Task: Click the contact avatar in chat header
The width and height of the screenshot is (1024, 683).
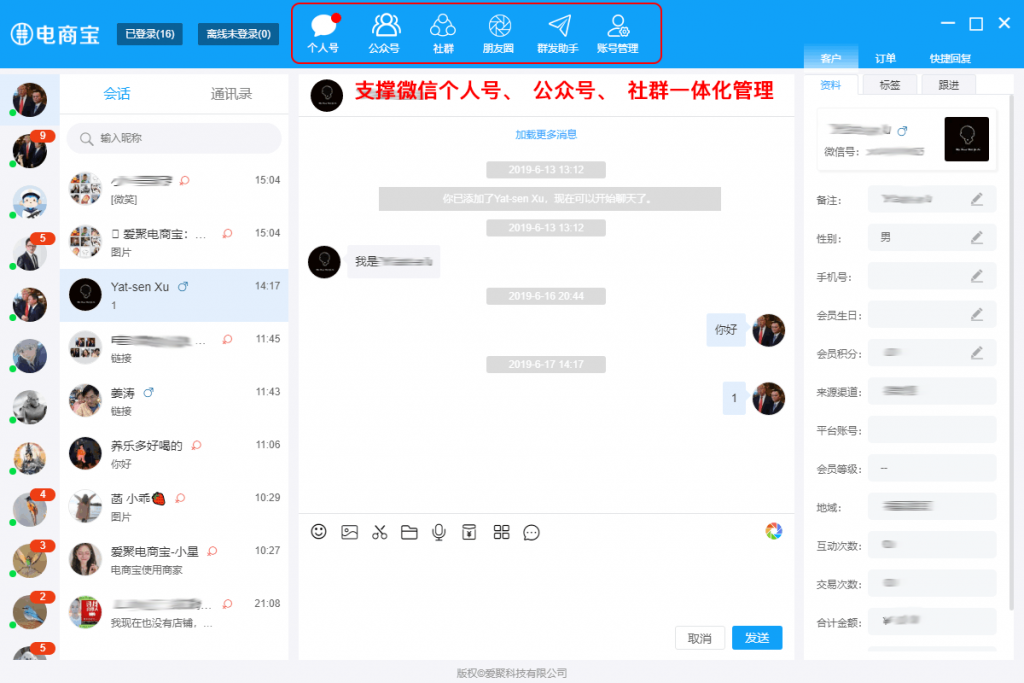Action: 327,95
